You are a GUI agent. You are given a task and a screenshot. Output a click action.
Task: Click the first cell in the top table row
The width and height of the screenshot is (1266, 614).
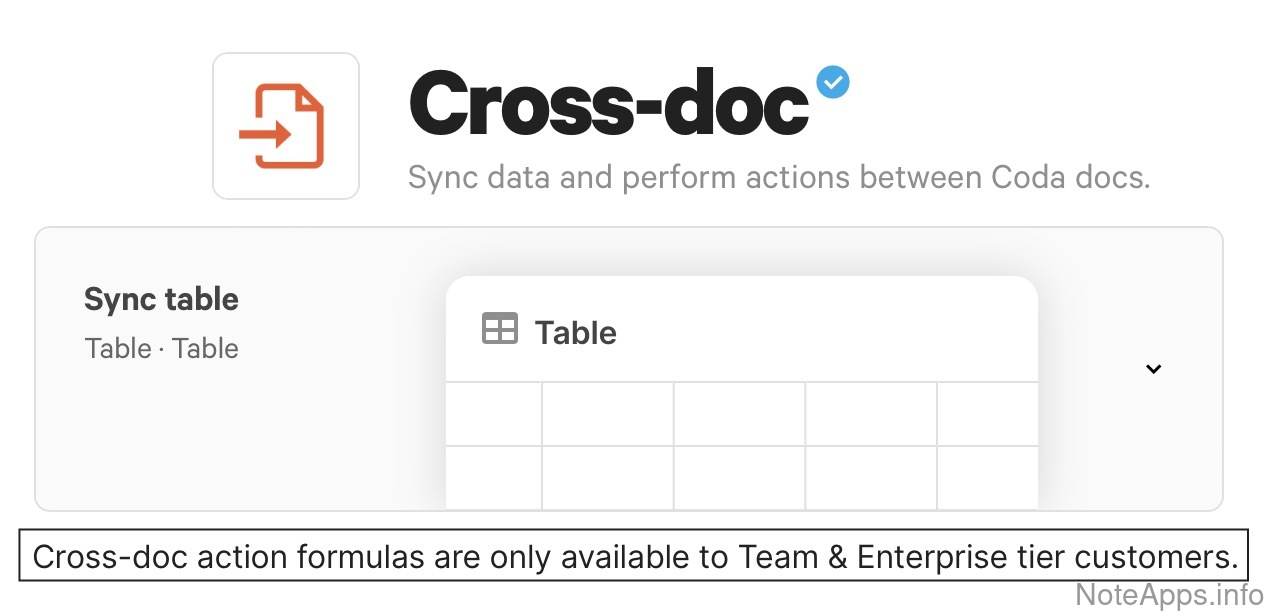coord(494,414)
